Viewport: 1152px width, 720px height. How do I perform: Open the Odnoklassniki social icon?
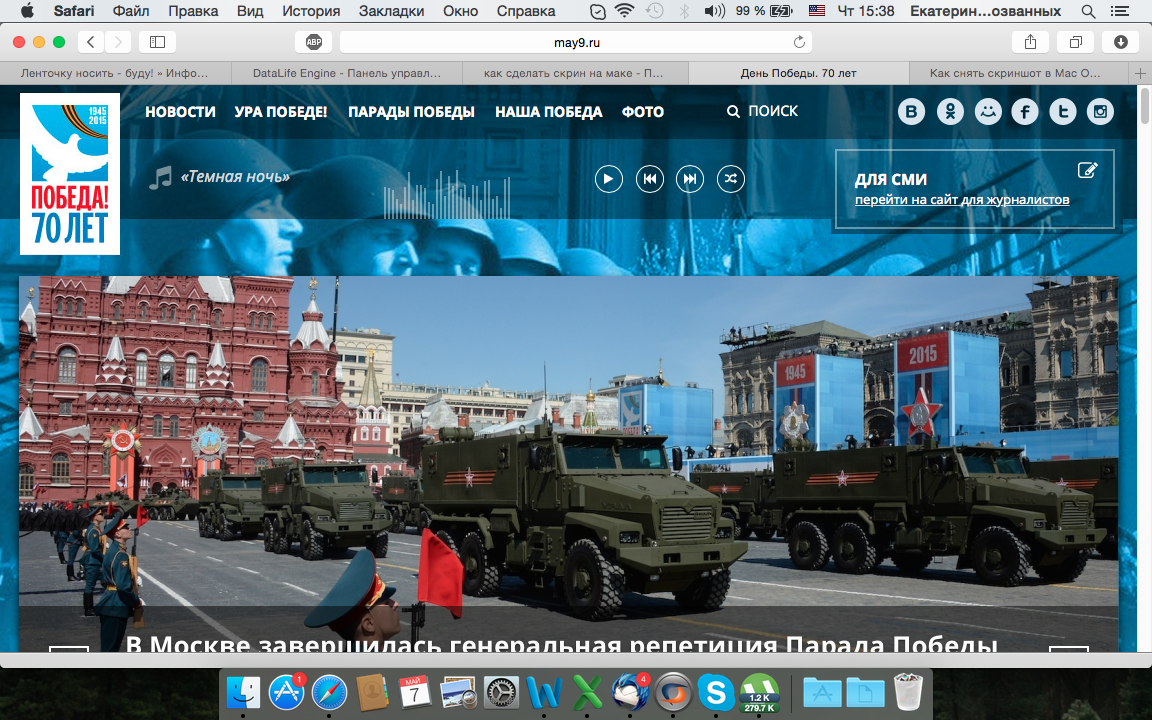click(949, 112)
